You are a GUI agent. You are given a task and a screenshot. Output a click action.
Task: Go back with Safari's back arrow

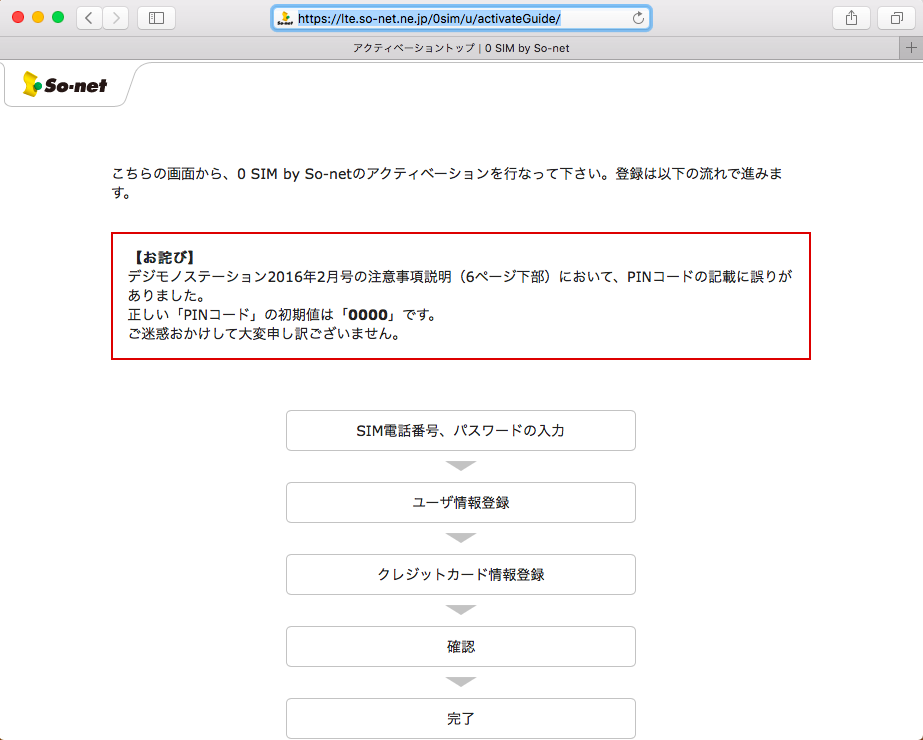point(89,18)
